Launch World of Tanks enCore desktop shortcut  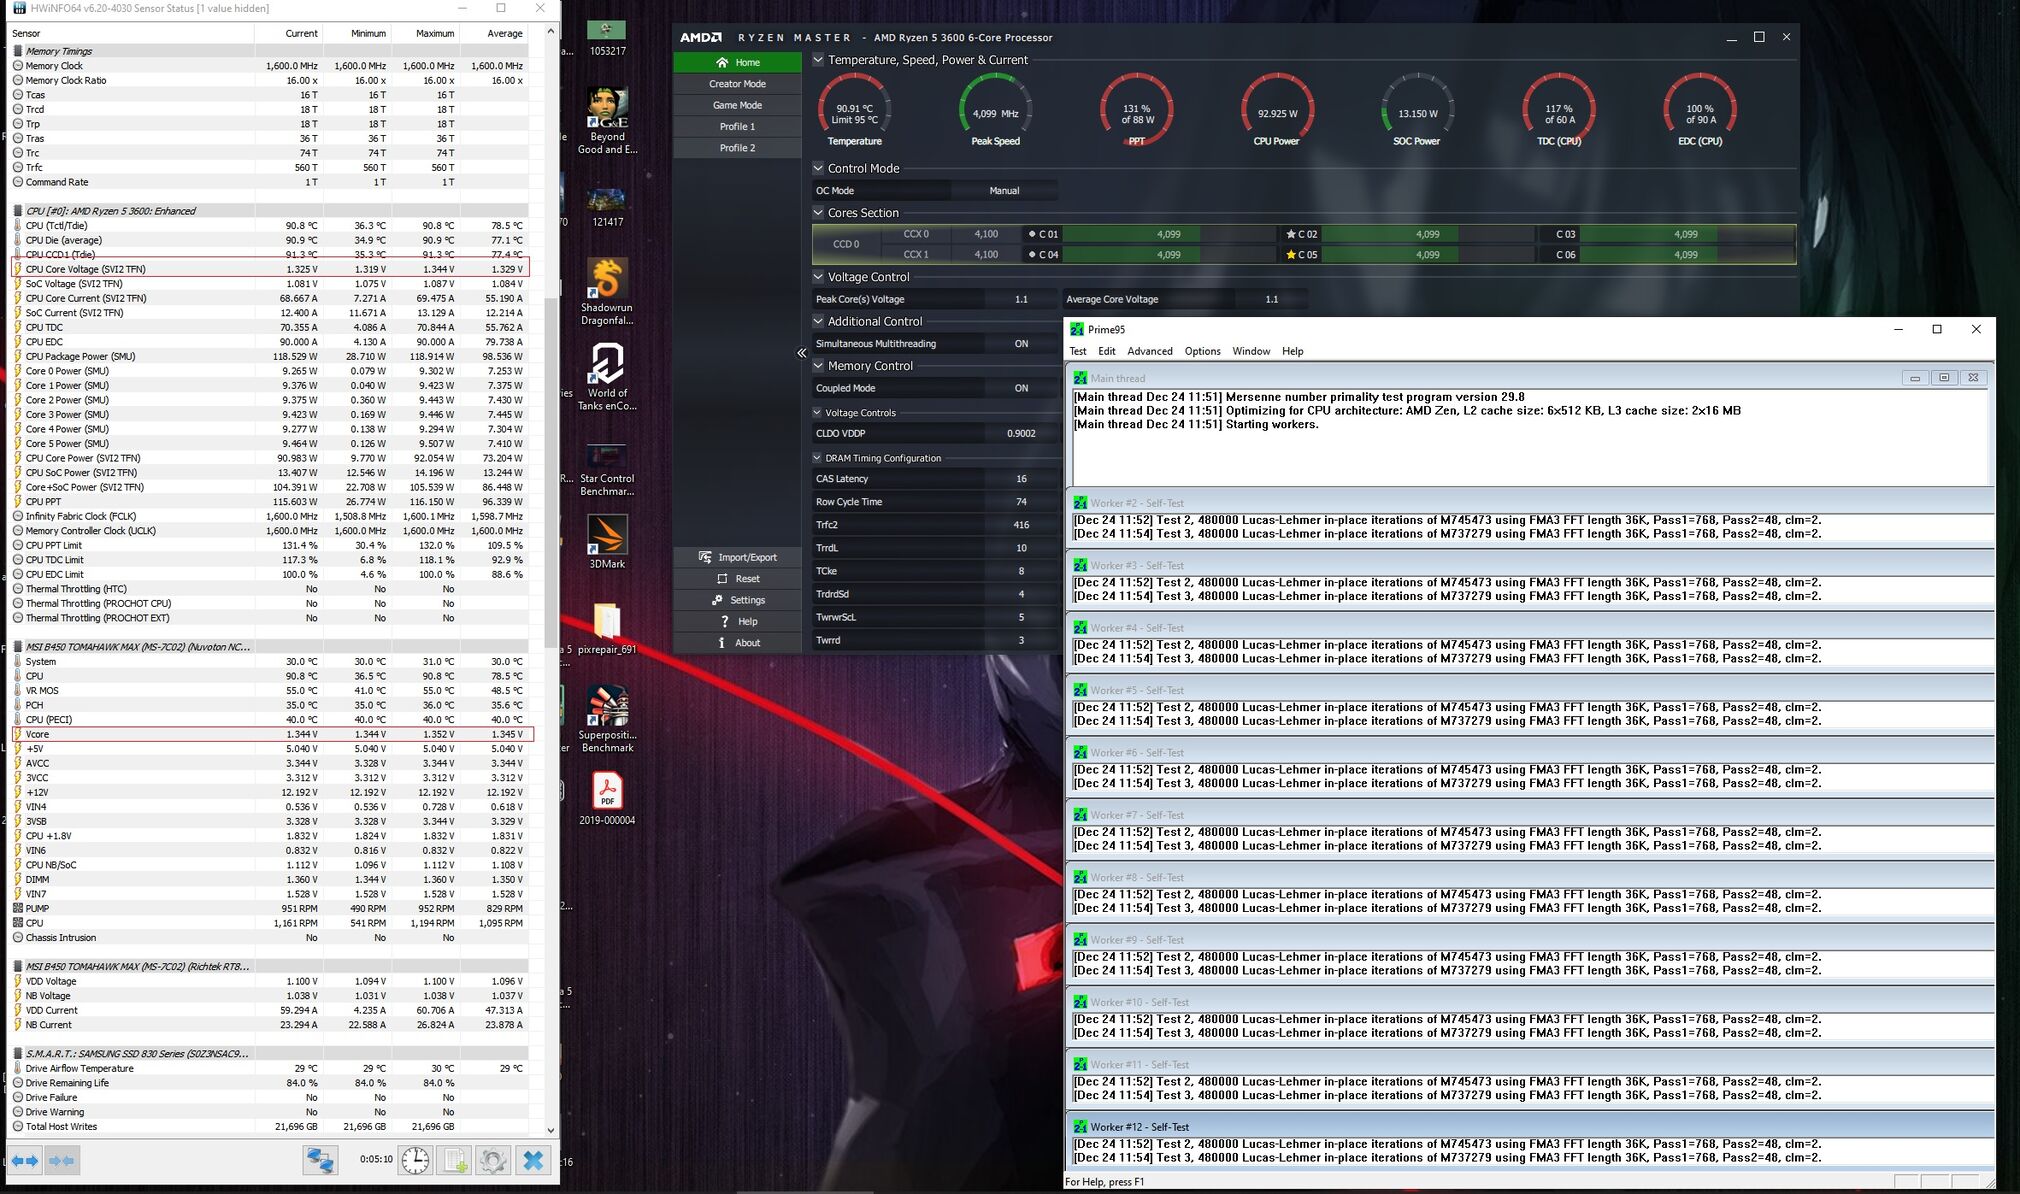[x=607, y=377]
